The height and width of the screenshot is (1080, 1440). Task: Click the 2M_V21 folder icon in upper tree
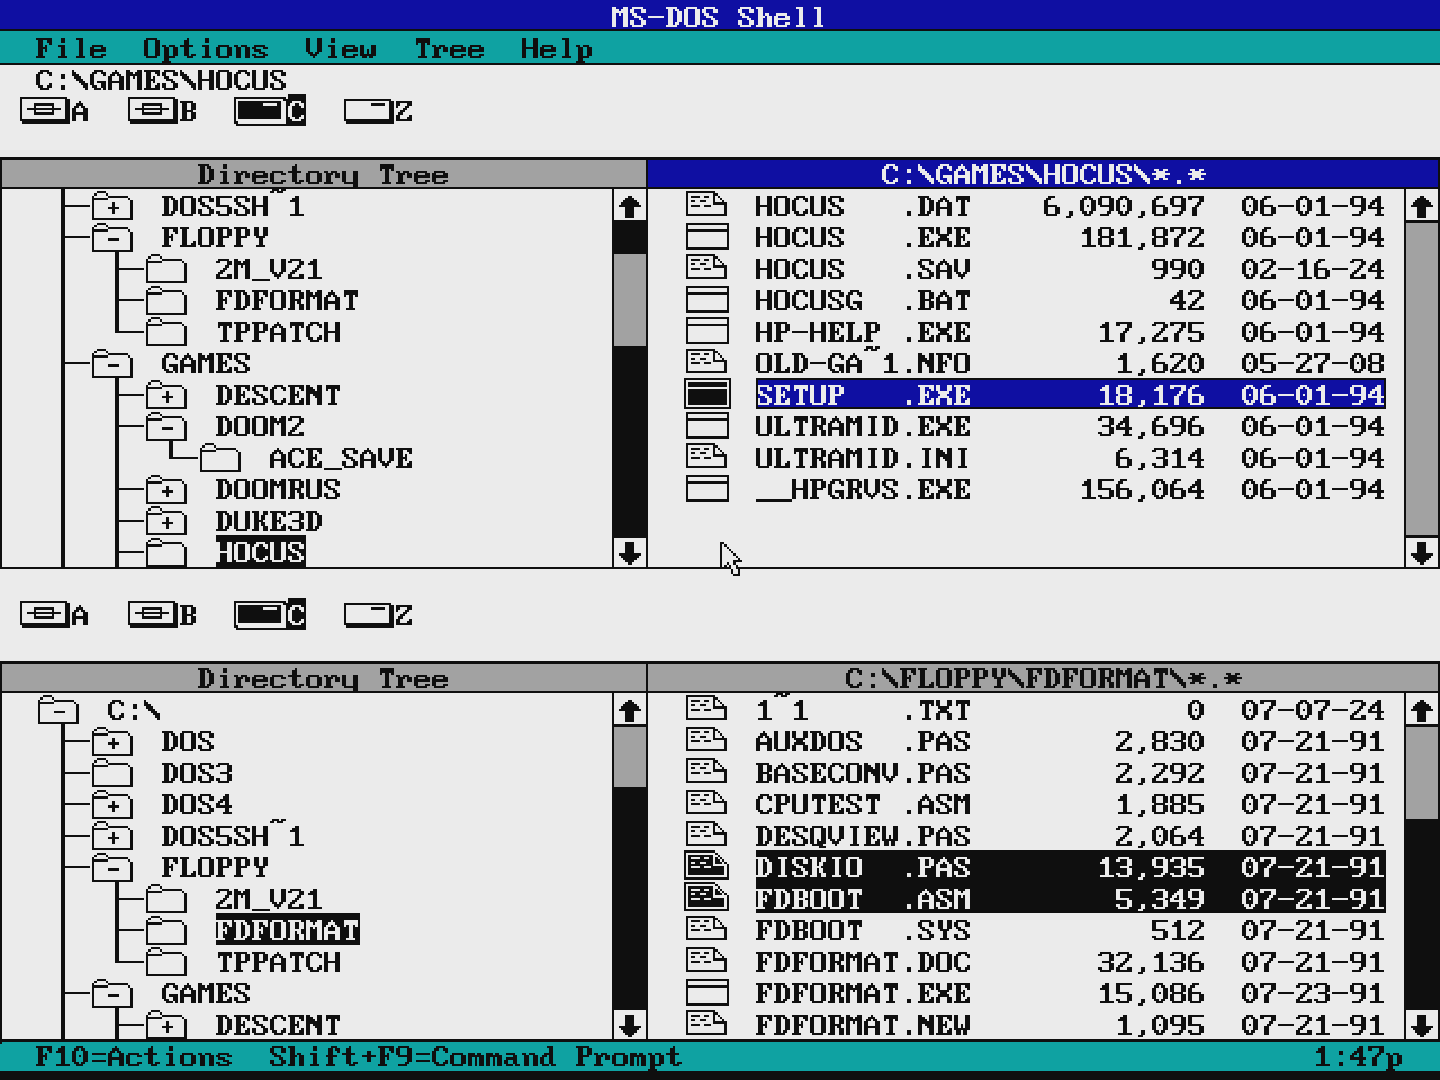[166, 269]
